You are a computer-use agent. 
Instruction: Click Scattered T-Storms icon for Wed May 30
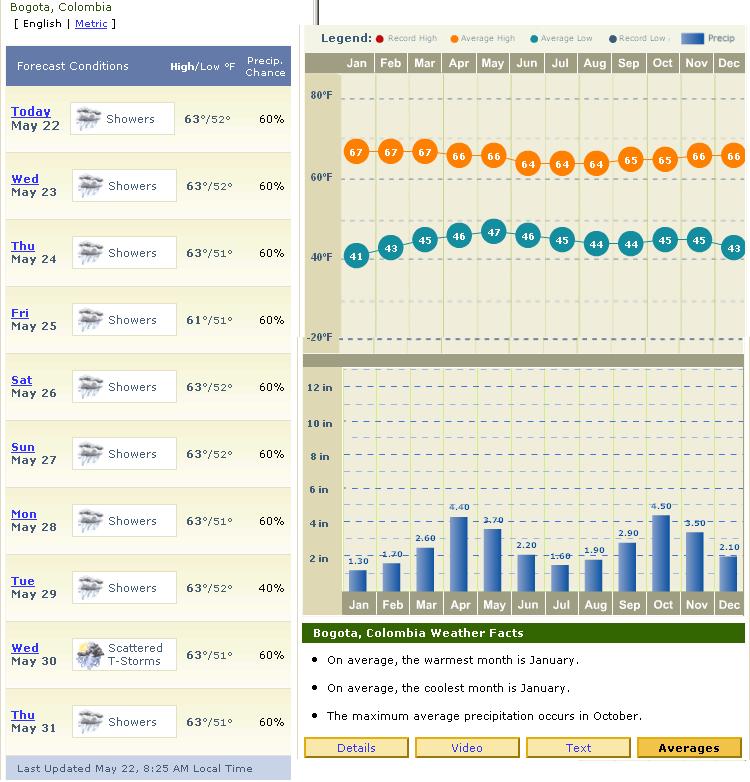click(x=90, y=655)
